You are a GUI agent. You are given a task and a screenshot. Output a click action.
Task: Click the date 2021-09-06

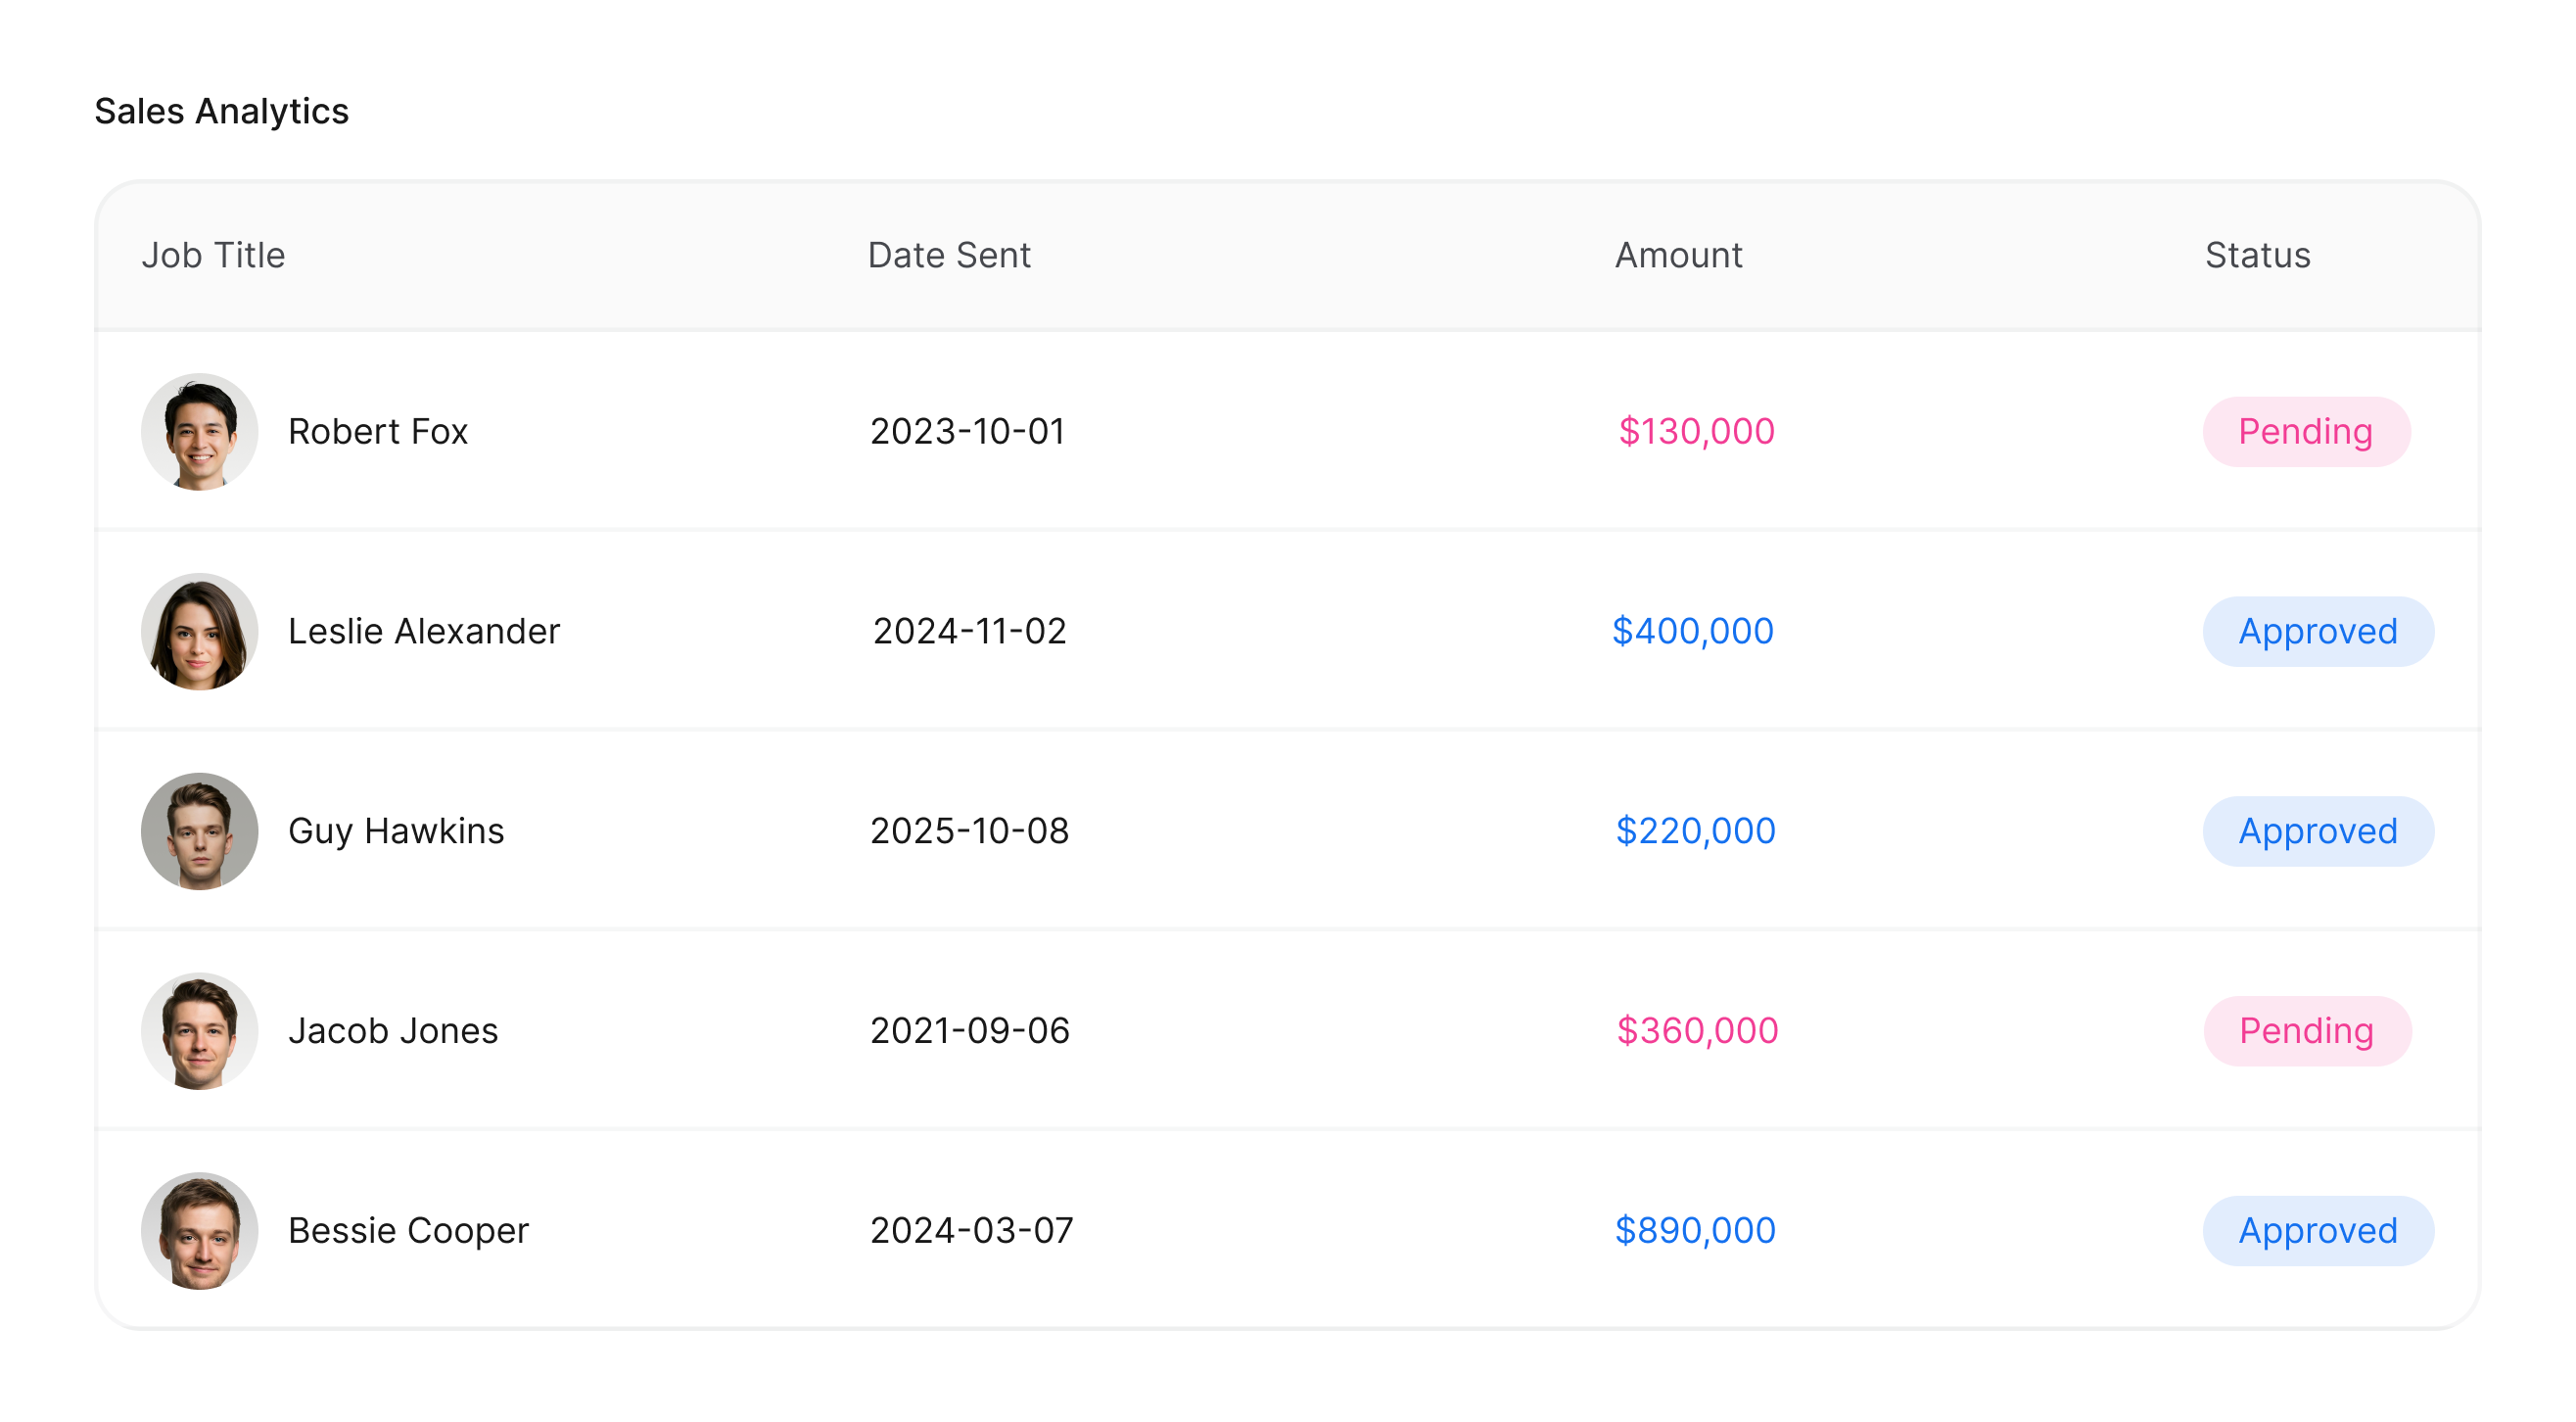pos(969,1031)
